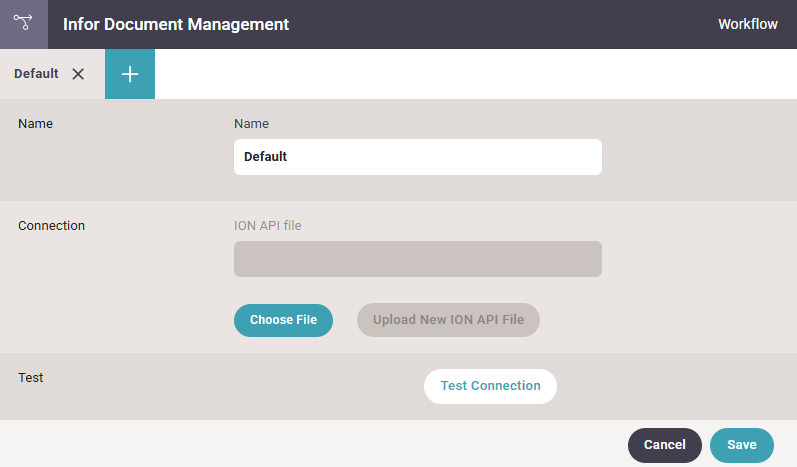Screen dimensions: 797x467
Task: Add a new tab with the plus button
Action: [130, 74]
